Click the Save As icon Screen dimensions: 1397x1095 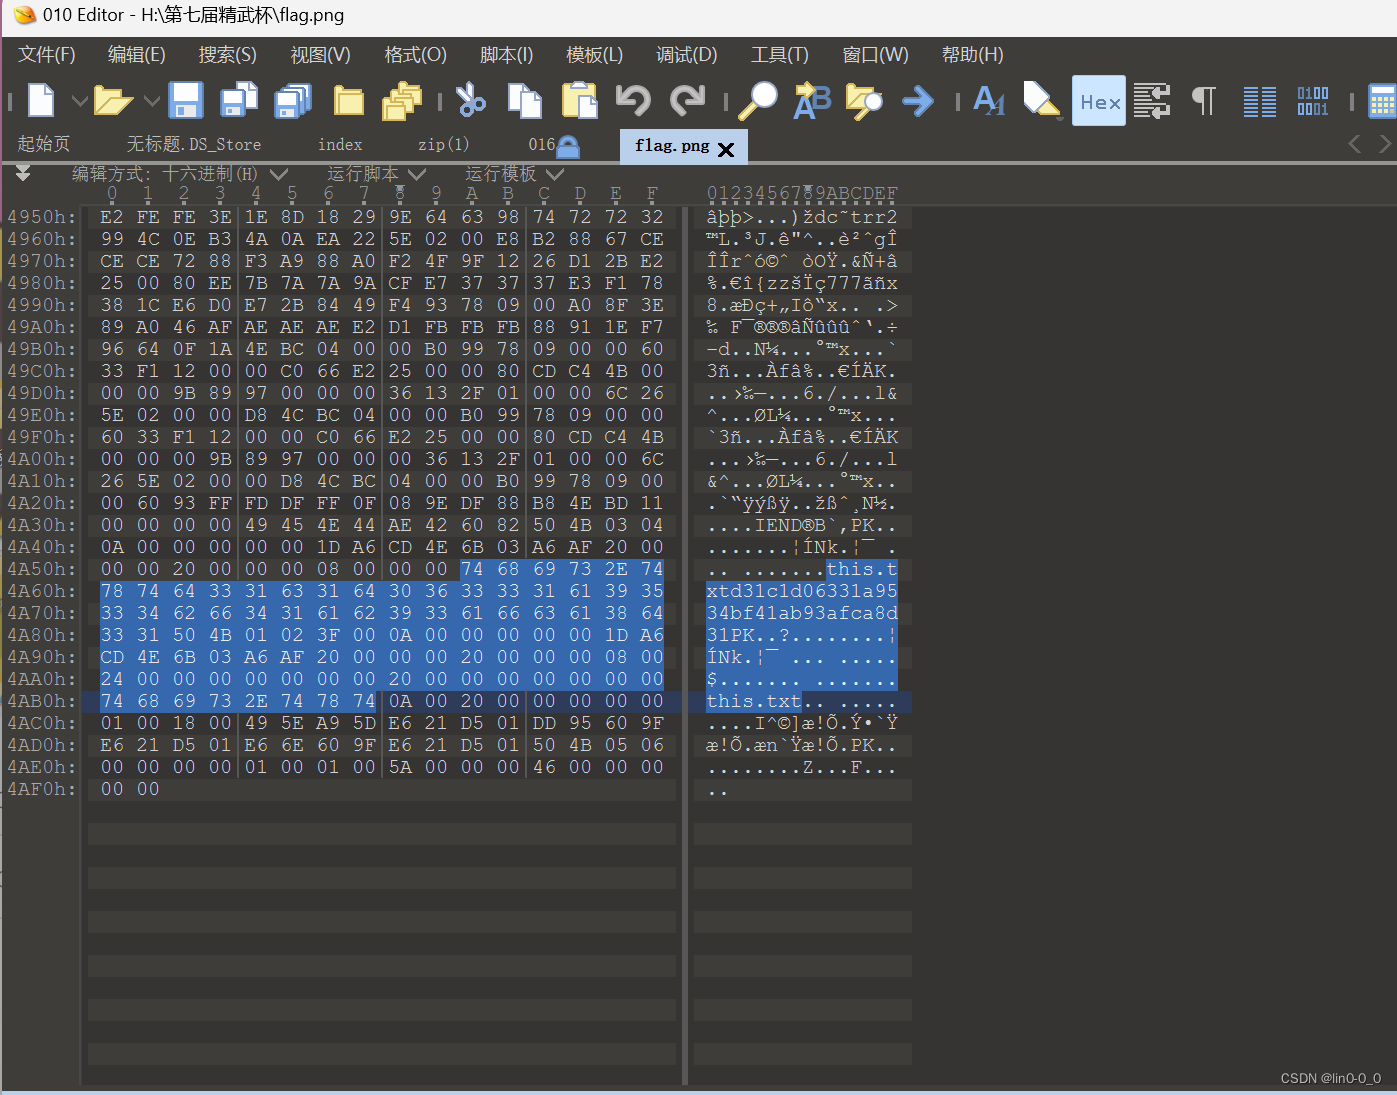pos(240,101)
